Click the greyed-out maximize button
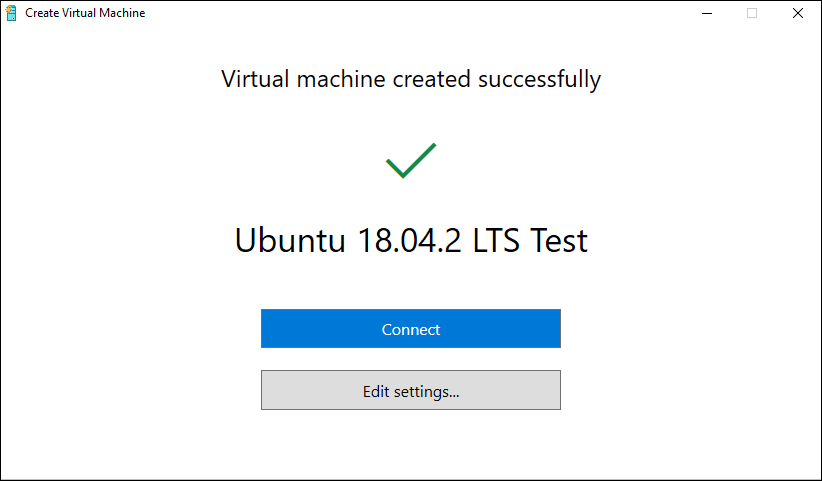The width and height of the screenshot is (822, 481). pos(752,13)
